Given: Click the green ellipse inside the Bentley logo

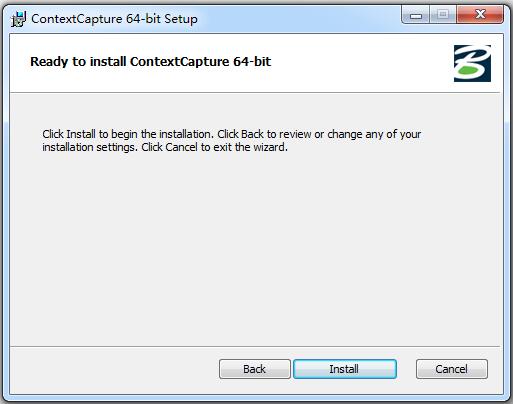Looking at the screenshot, I should [x=469, y=70].
